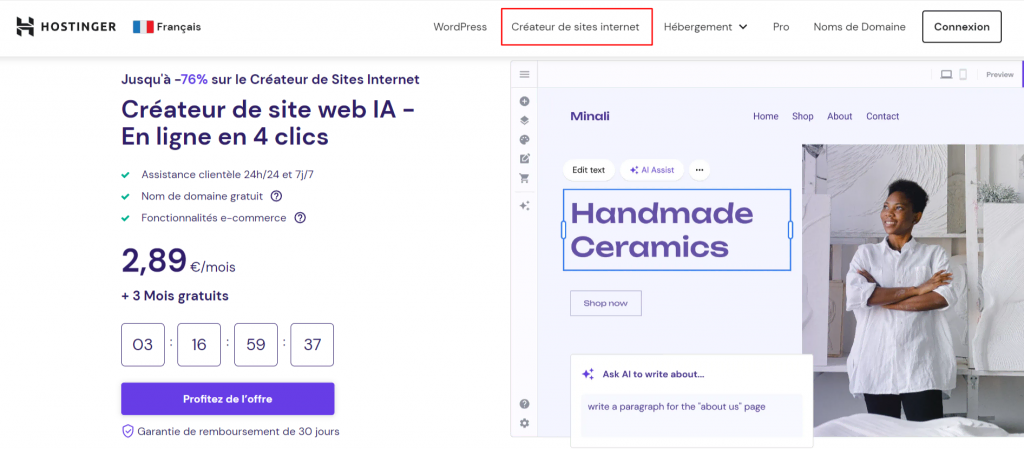Show info tooltip for Nom de domaine gratuit
1024x449 pixels.
pyautogui.click(x=276, y=196)
